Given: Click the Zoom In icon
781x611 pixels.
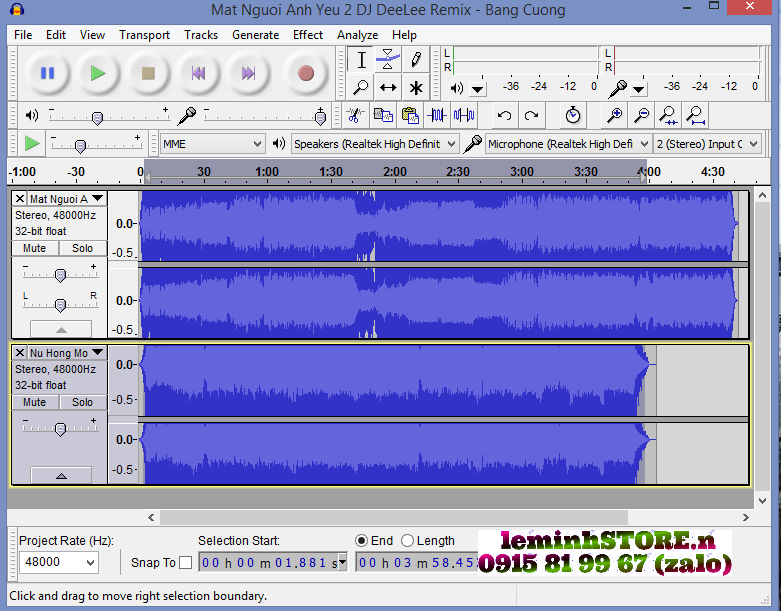Looking at the screenshot, I should click(x=615, y=116).
